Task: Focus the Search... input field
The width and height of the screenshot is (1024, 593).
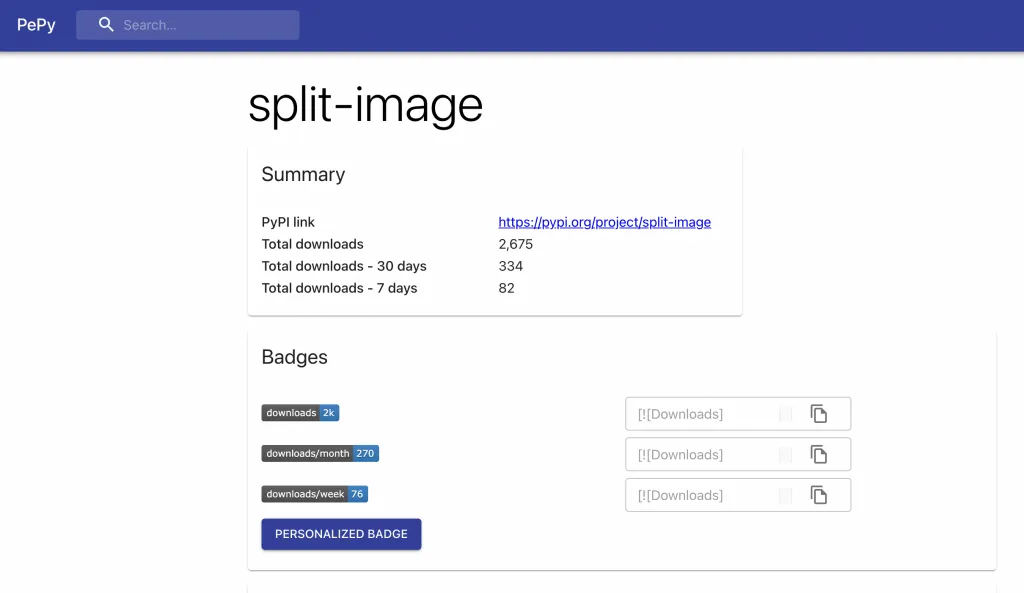Action: pyautogui.click(x=187, y=25)
